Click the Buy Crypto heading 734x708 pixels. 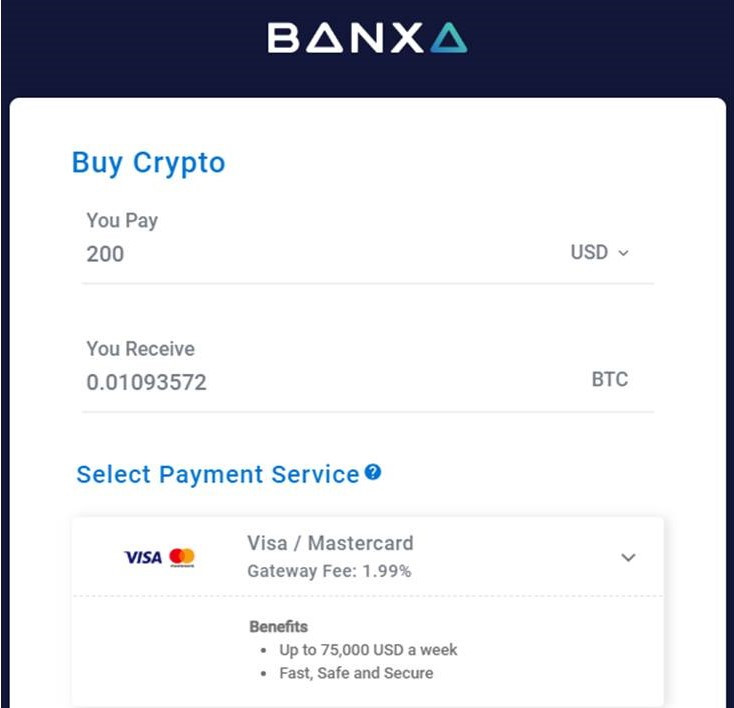[x=148, y=163]
